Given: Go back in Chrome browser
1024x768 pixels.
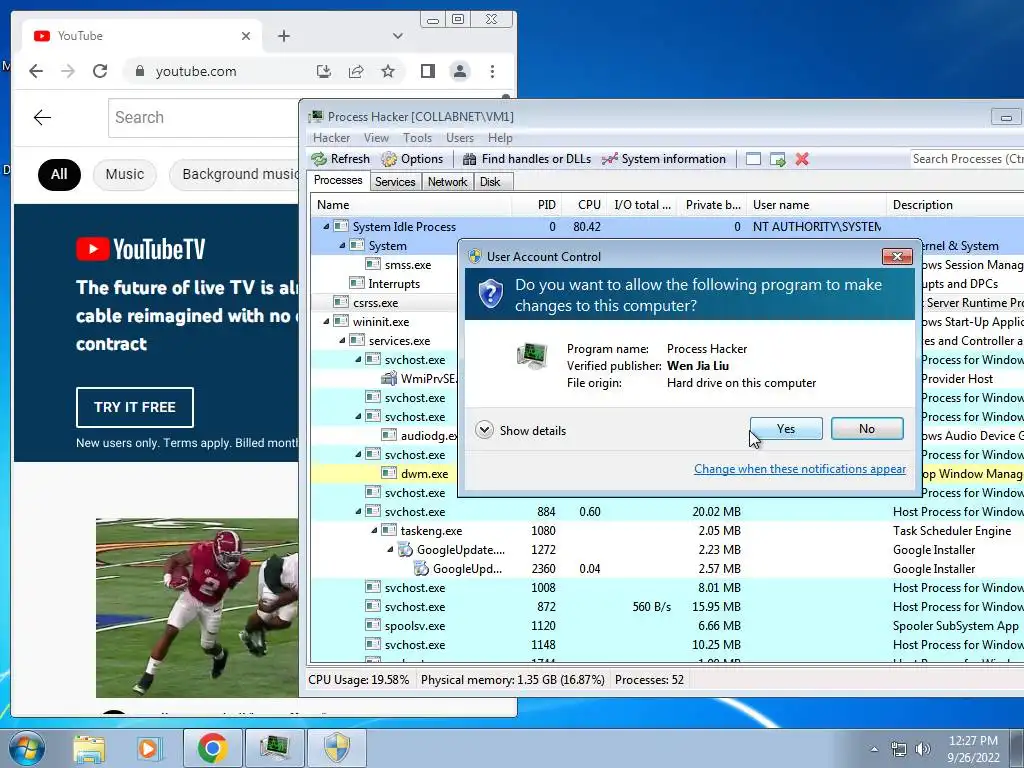Looking at the screenshot, I should 36,71.
